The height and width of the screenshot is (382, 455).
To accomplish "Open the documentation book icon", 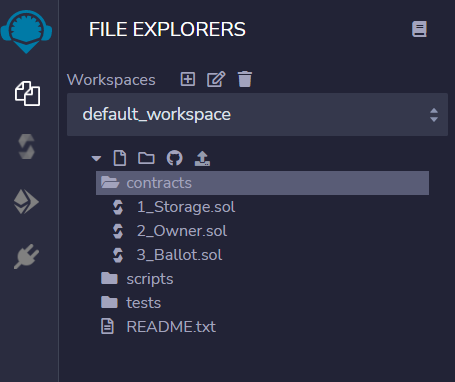I will 419,29.
